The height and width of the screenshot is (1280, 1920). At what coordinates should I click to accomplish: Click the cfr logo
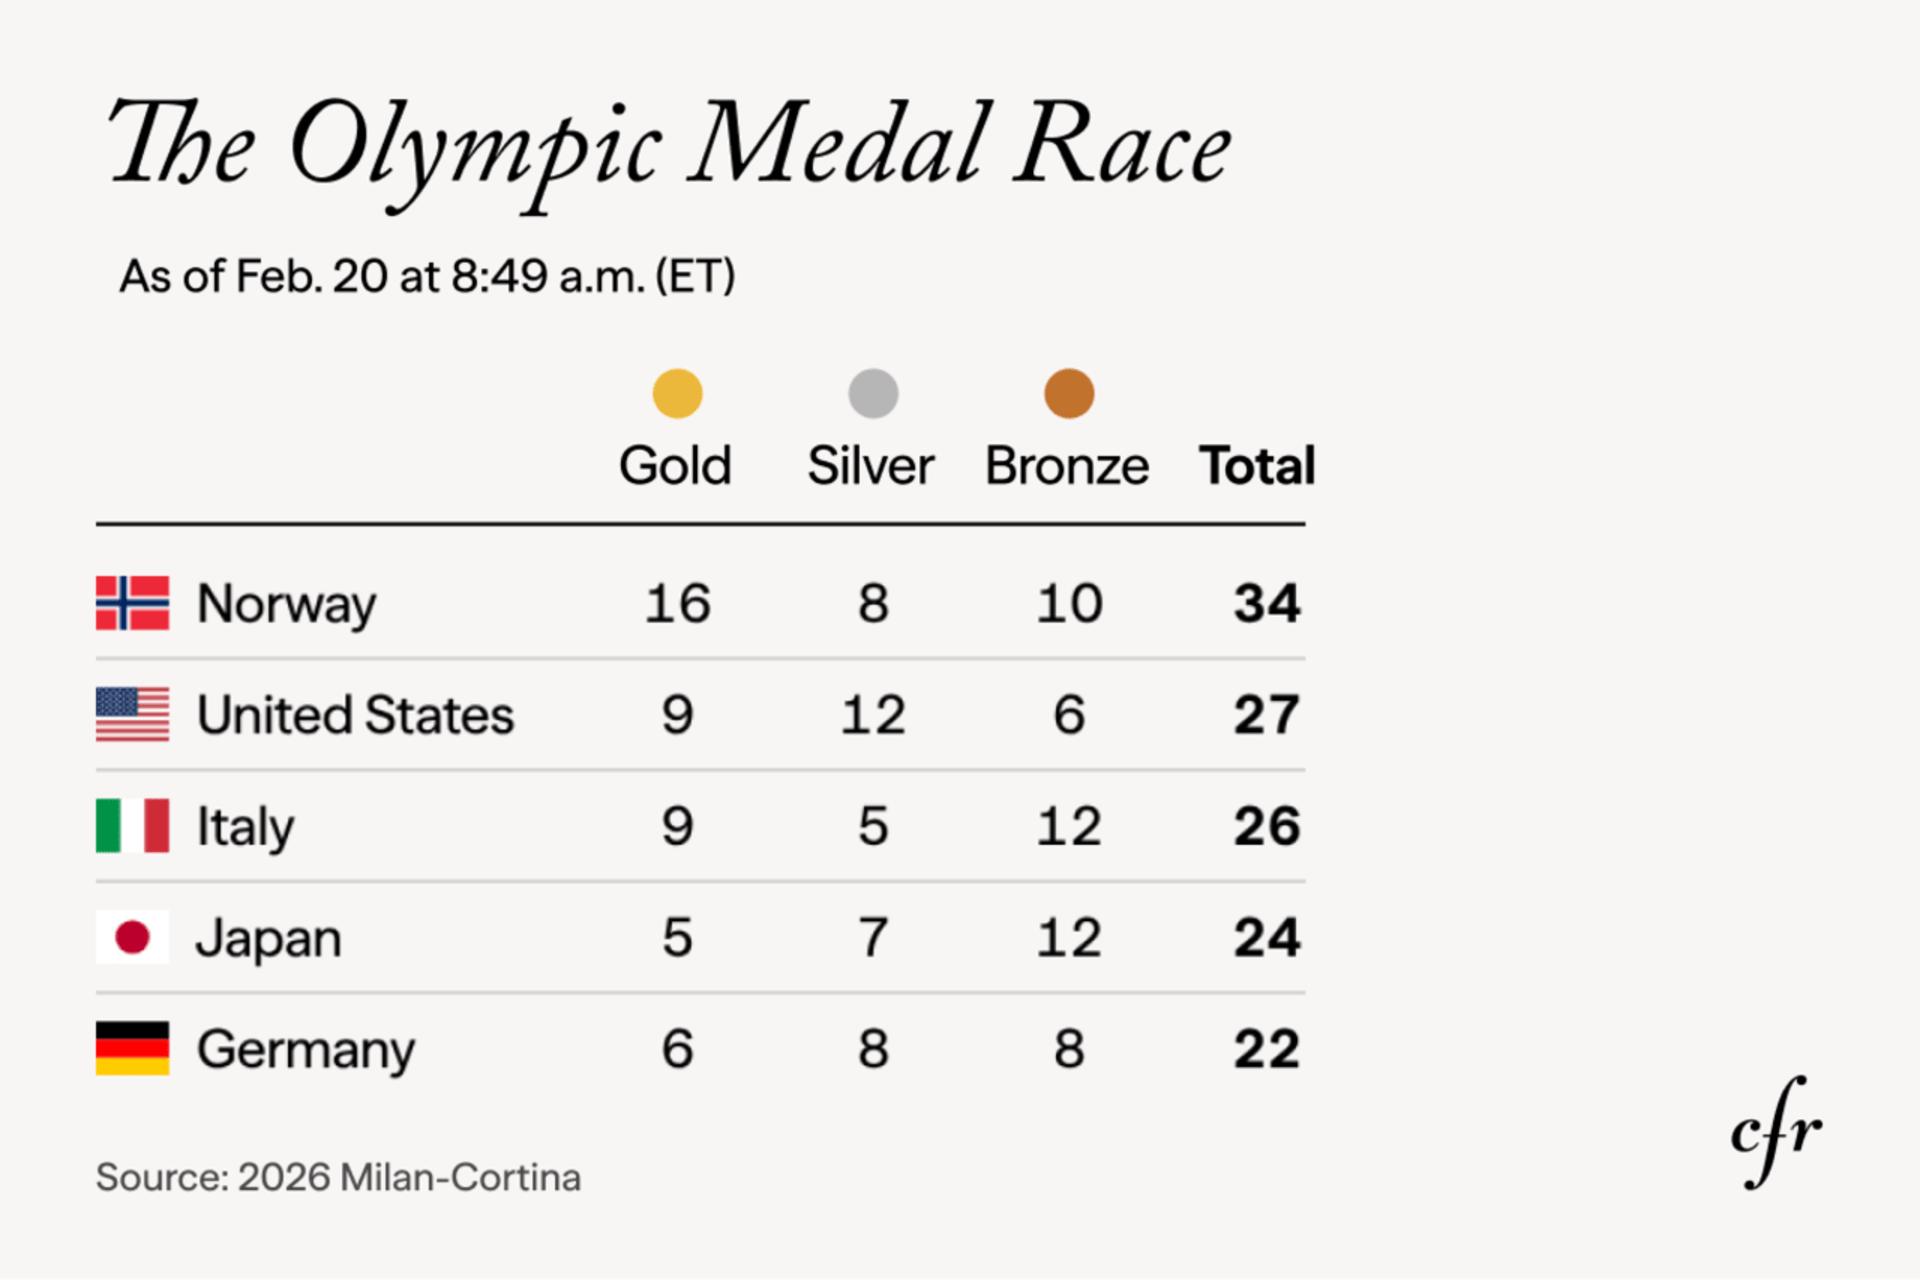1776,1133
